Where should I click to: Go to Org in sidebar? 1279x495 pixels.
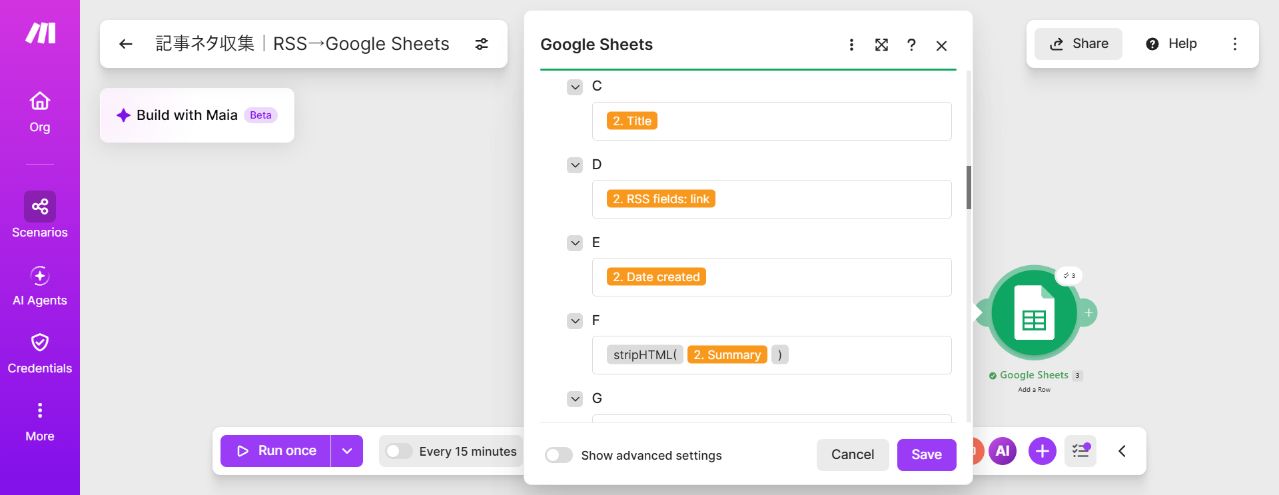(40, 111)
